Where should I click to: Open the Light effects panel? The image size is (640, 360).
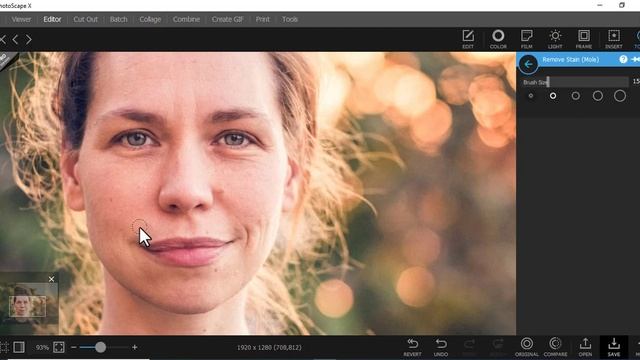tap(555, 39)
